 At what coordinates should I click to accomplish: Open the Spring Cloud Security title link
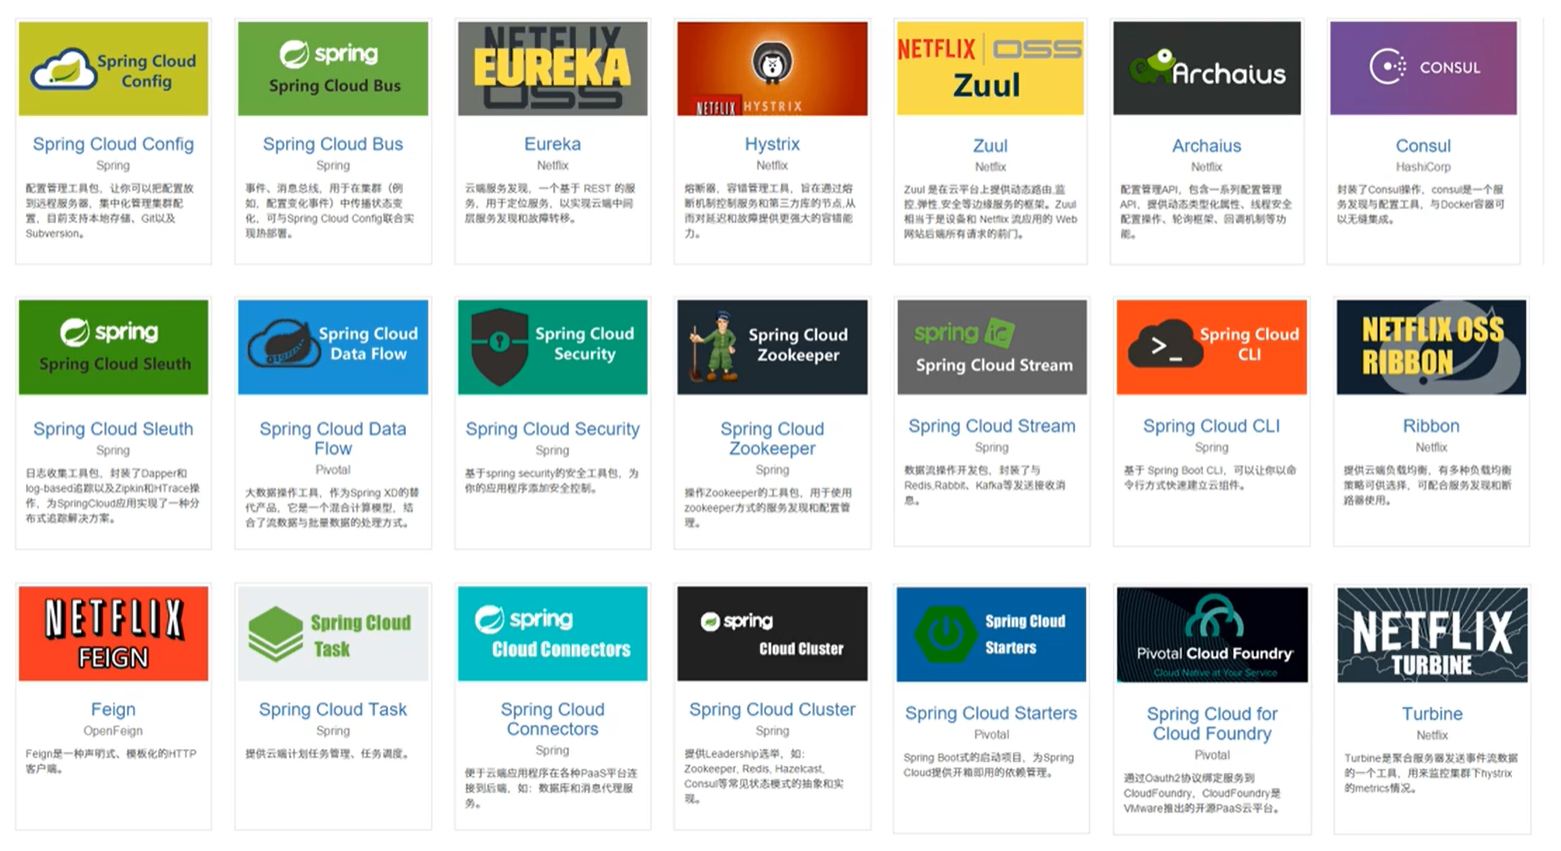click(x=552, y=429)
